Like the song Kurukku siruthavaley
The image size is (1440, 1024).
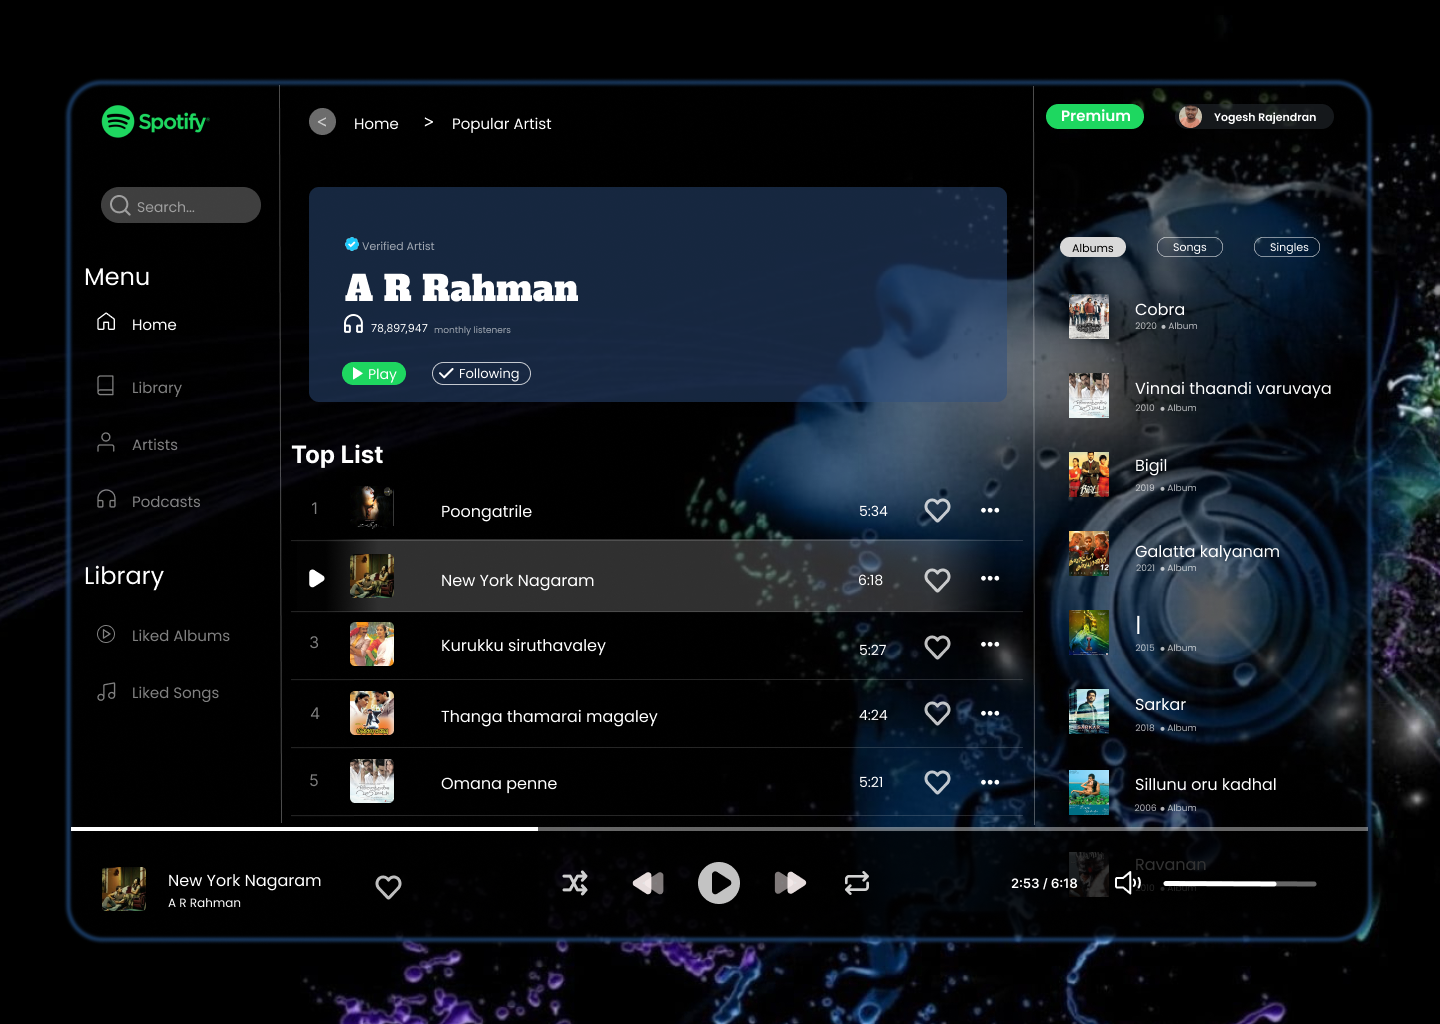(937, 647)
